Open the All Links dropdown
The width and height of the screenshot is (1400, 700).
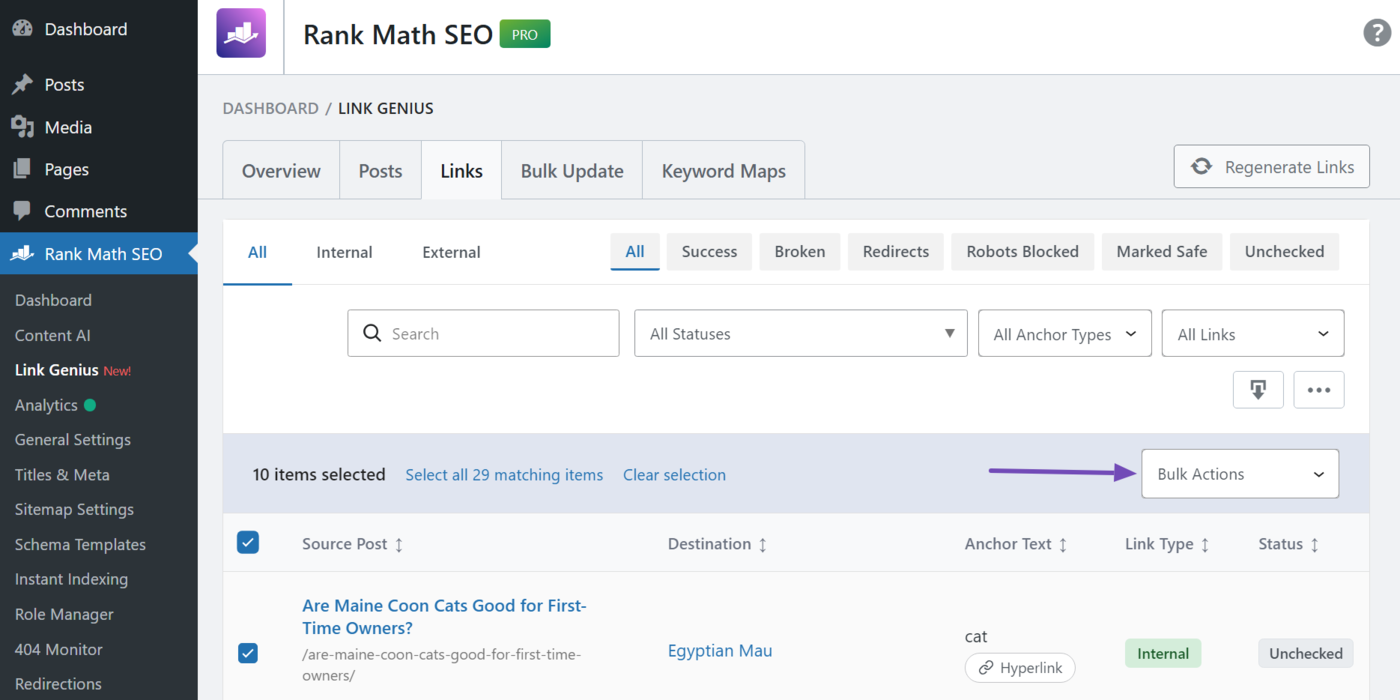tap(1253, 333)
